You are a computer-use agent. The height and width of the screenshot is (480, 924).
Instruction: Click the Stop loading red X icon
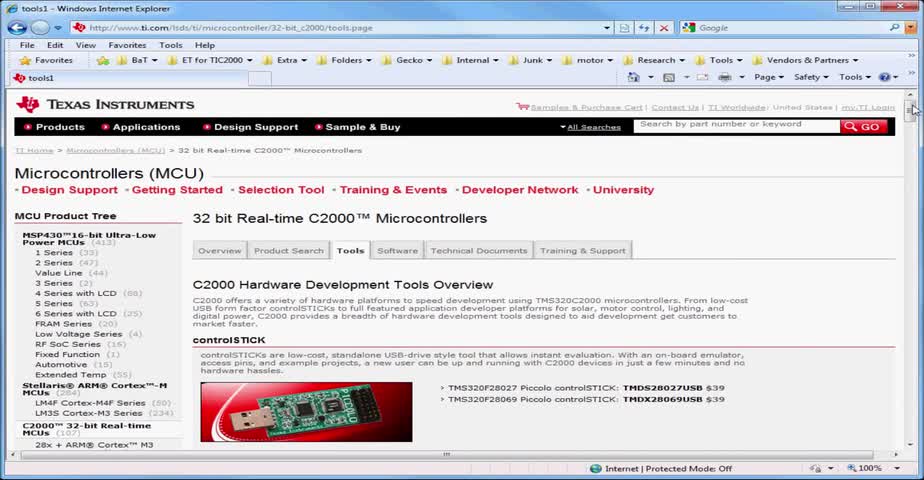click(x=664, y=28)
